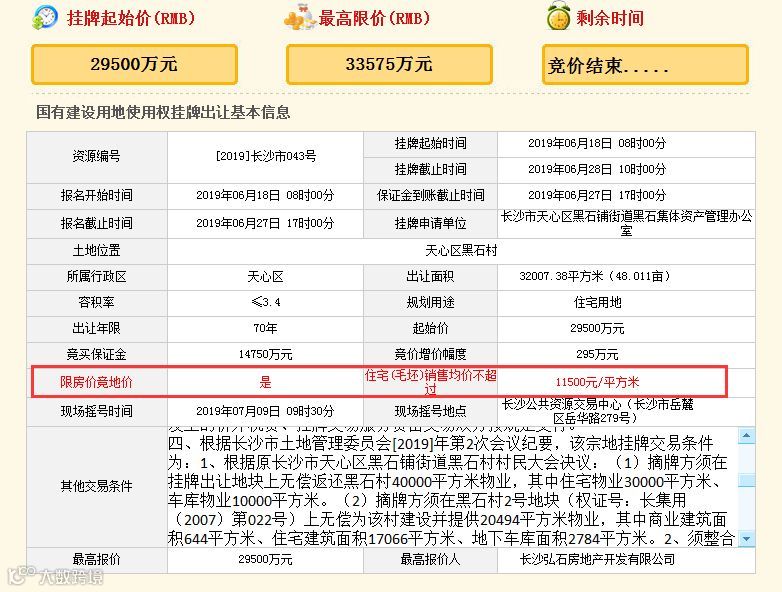Click the 竞价增价幅度 label
The width and height of the screenshot is (782, 592).
(x=430, y=355)
